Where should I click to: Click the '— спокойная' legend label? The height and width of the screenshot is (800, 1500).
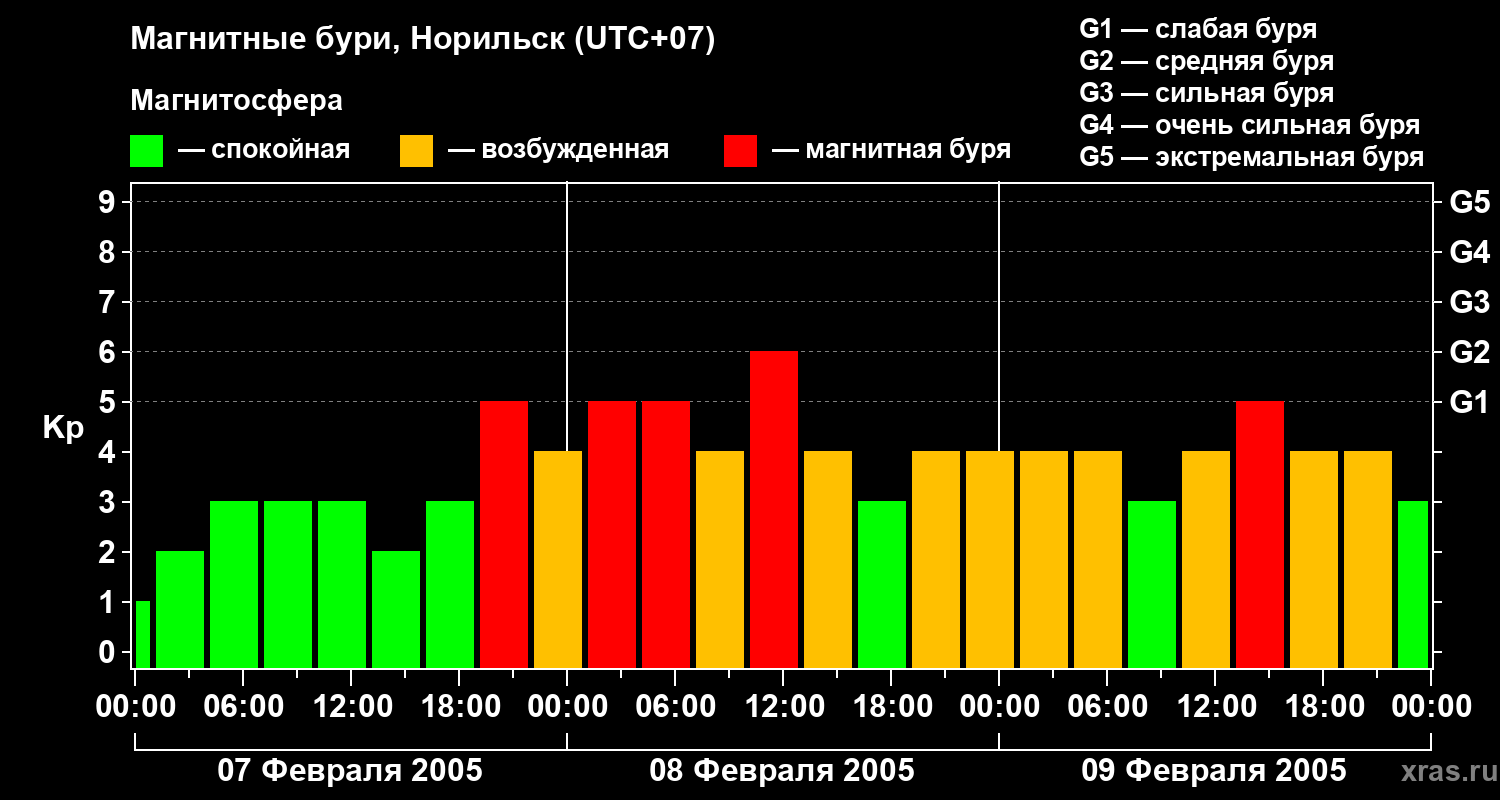coord(264,151)
